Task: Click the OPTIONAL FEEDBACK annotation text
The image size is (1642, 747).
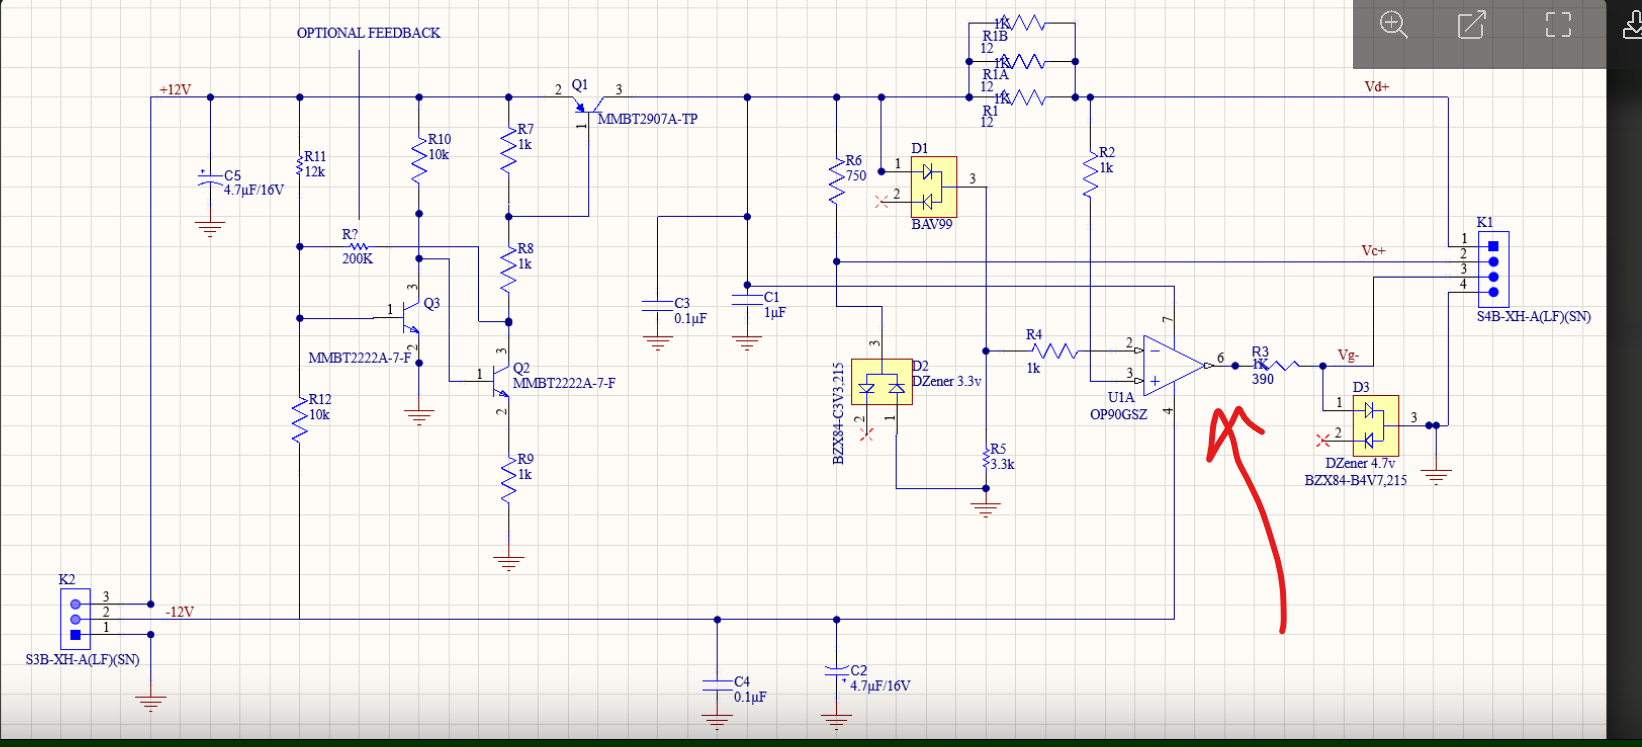Action: point(368,33)
